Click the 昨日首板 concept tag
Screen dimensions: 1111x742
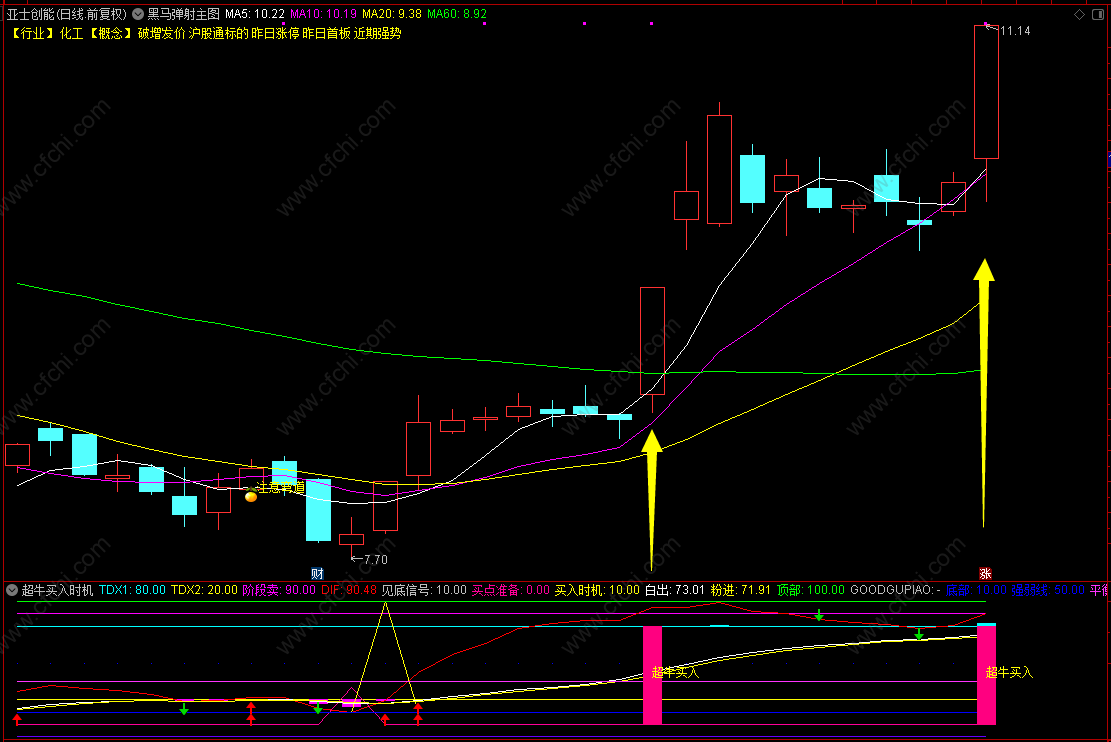coord(326,33)
